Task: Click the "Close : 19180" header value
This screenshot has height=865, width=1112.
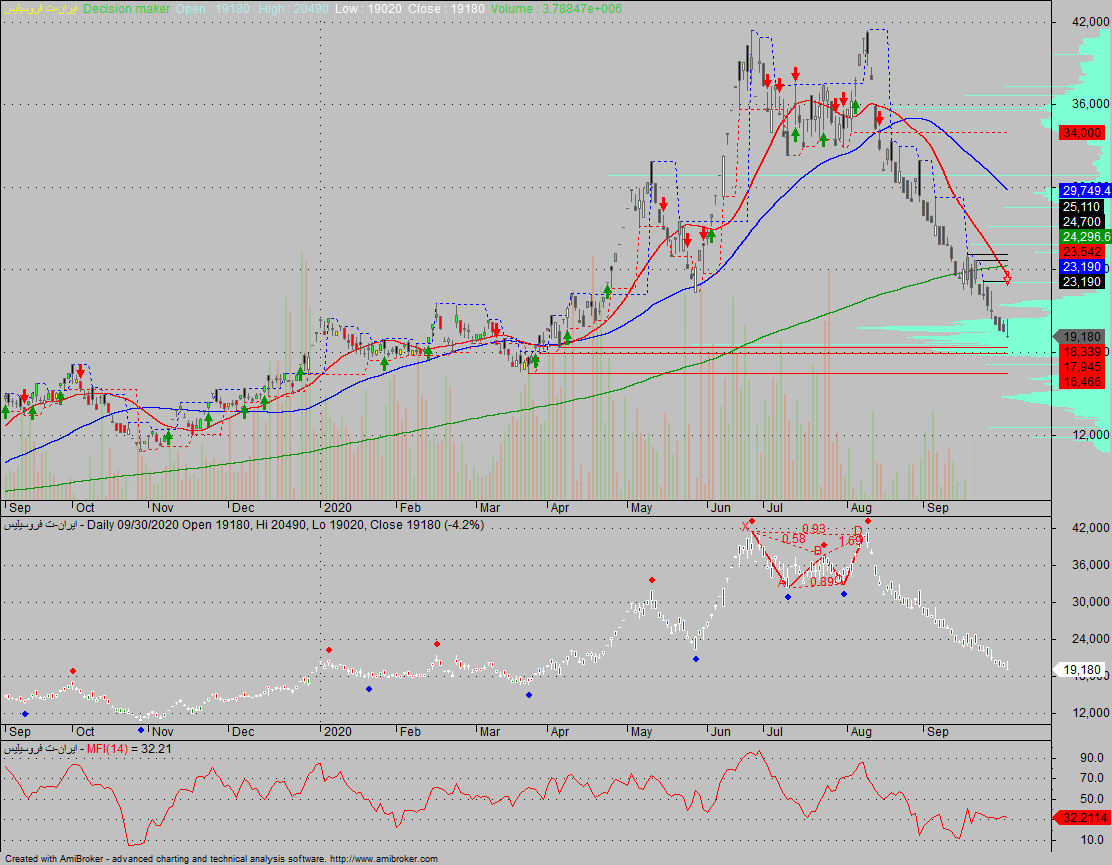Action: 446,9
